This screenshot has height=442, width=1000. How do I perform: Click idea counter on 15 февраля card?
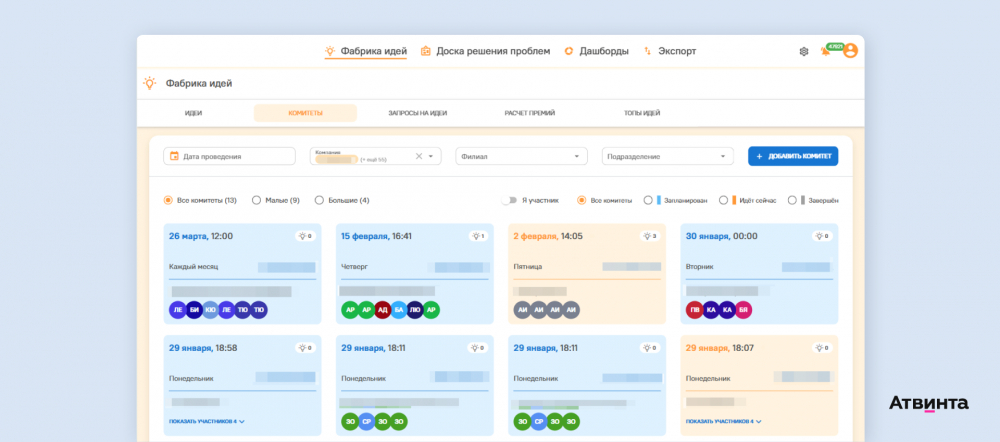coord(478,236)
